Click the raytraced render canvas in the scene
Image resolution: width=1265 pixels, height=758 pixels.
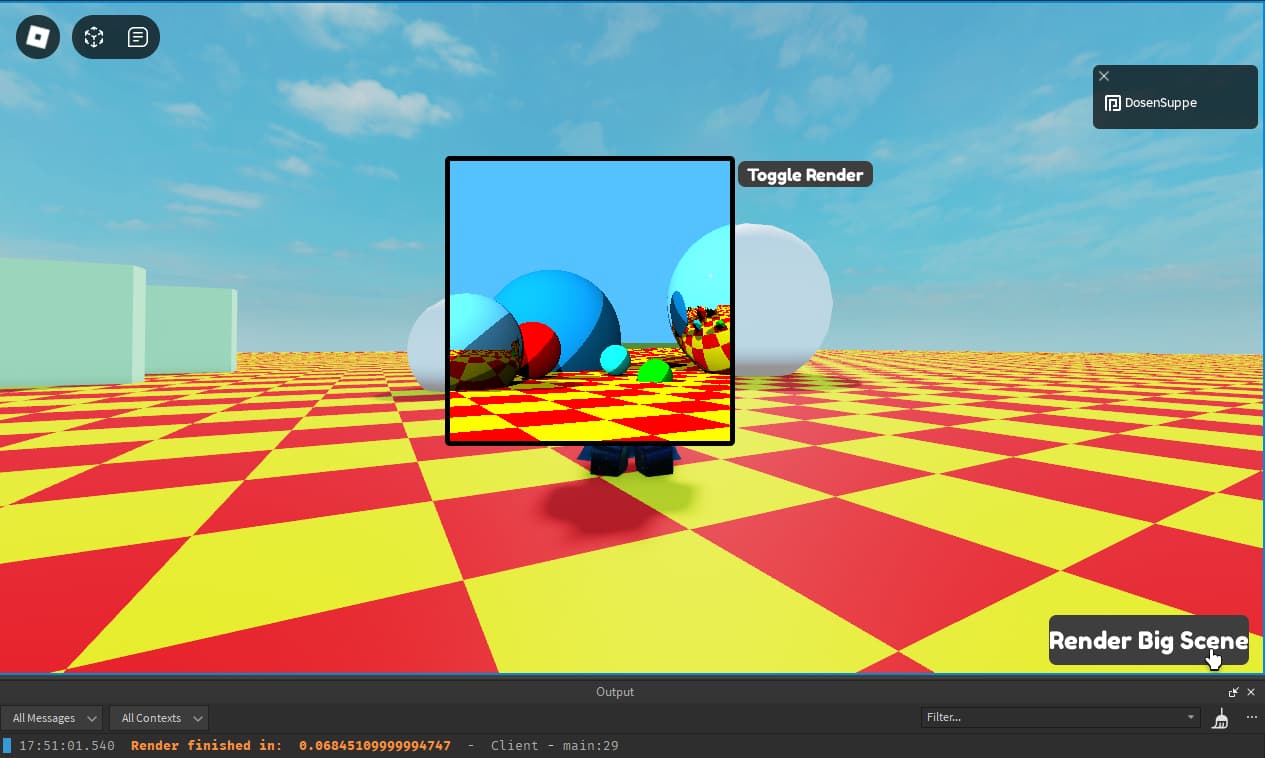tap(589, 300)
